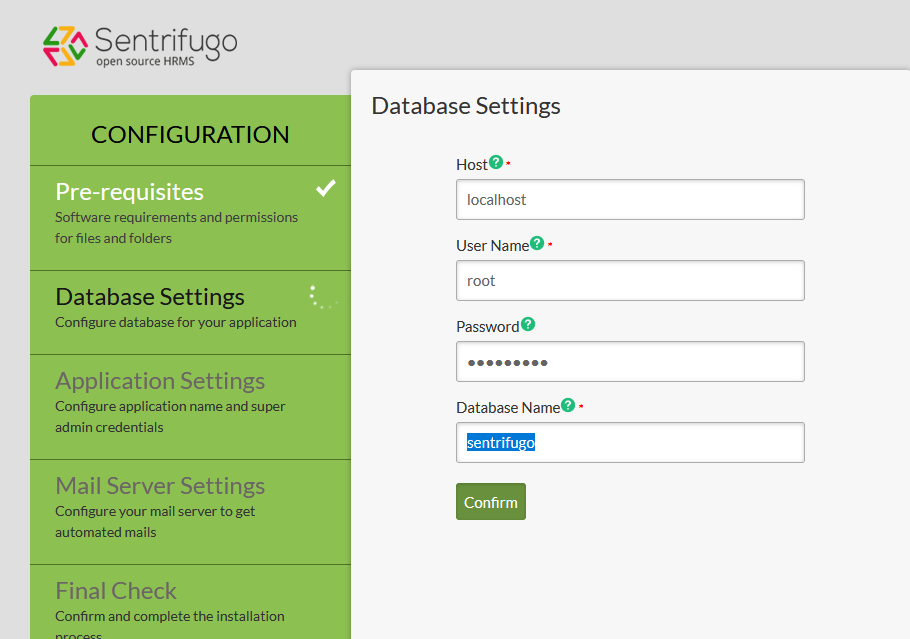
Task: Click the Database Settings page heading
Action: point(466,106)
